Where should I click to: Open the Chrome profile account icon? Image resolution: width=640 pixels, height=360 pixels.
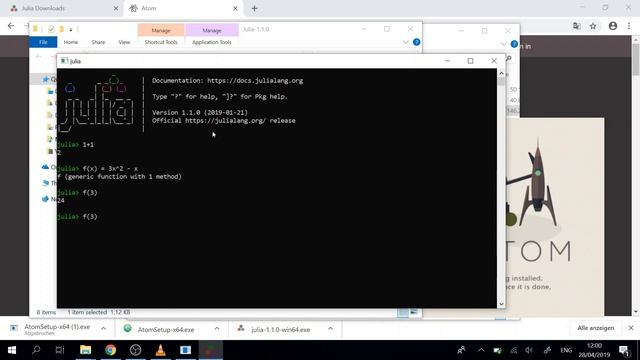613,26
